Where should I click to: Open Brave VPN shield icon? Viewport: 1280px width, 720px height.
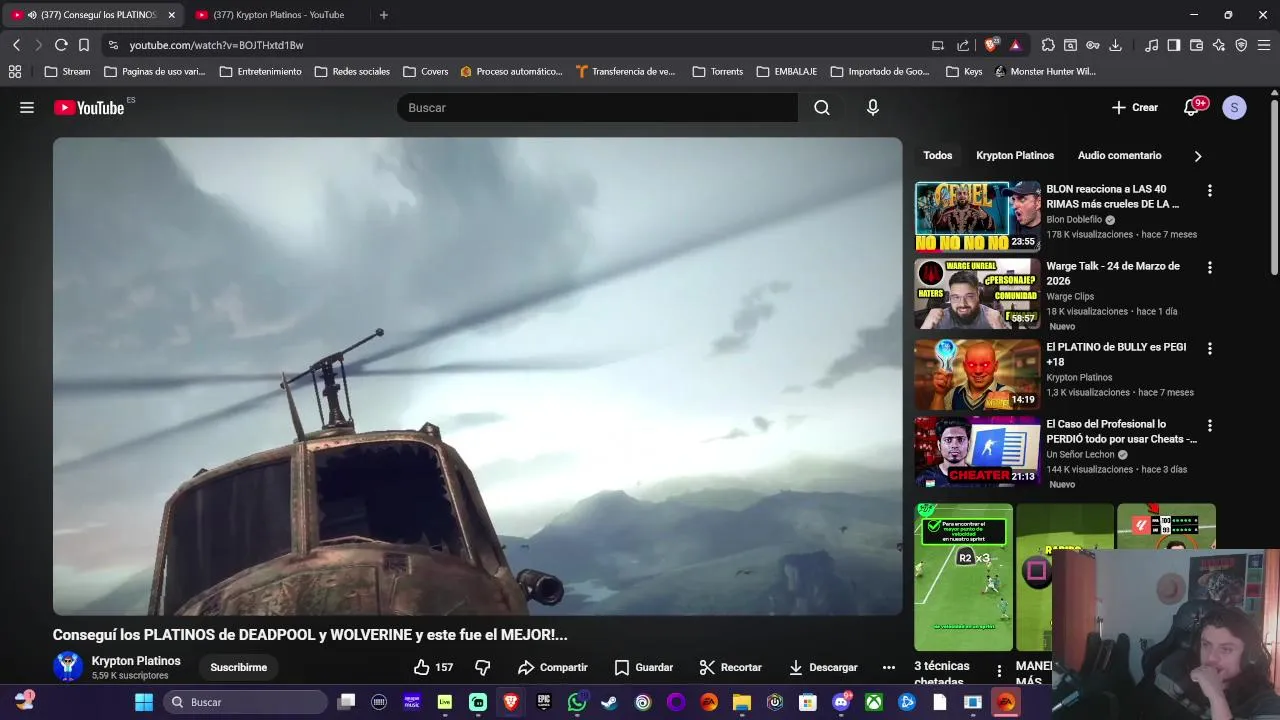(x=1241, y=45)
